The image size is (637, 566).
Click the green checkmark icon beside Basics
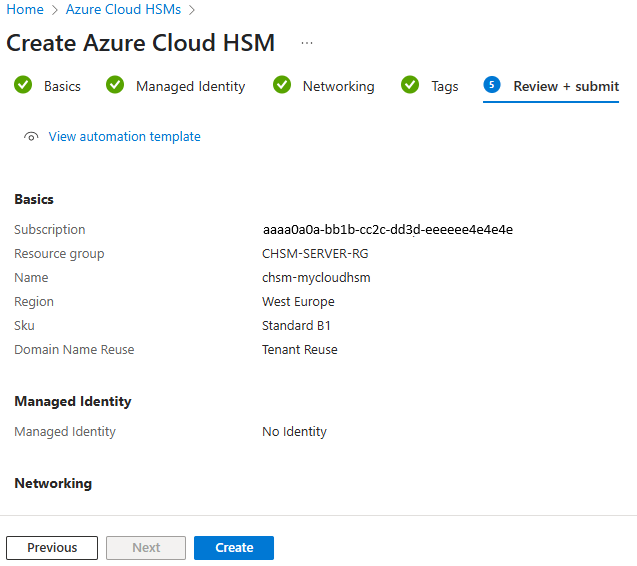click(x=23, y=86)
